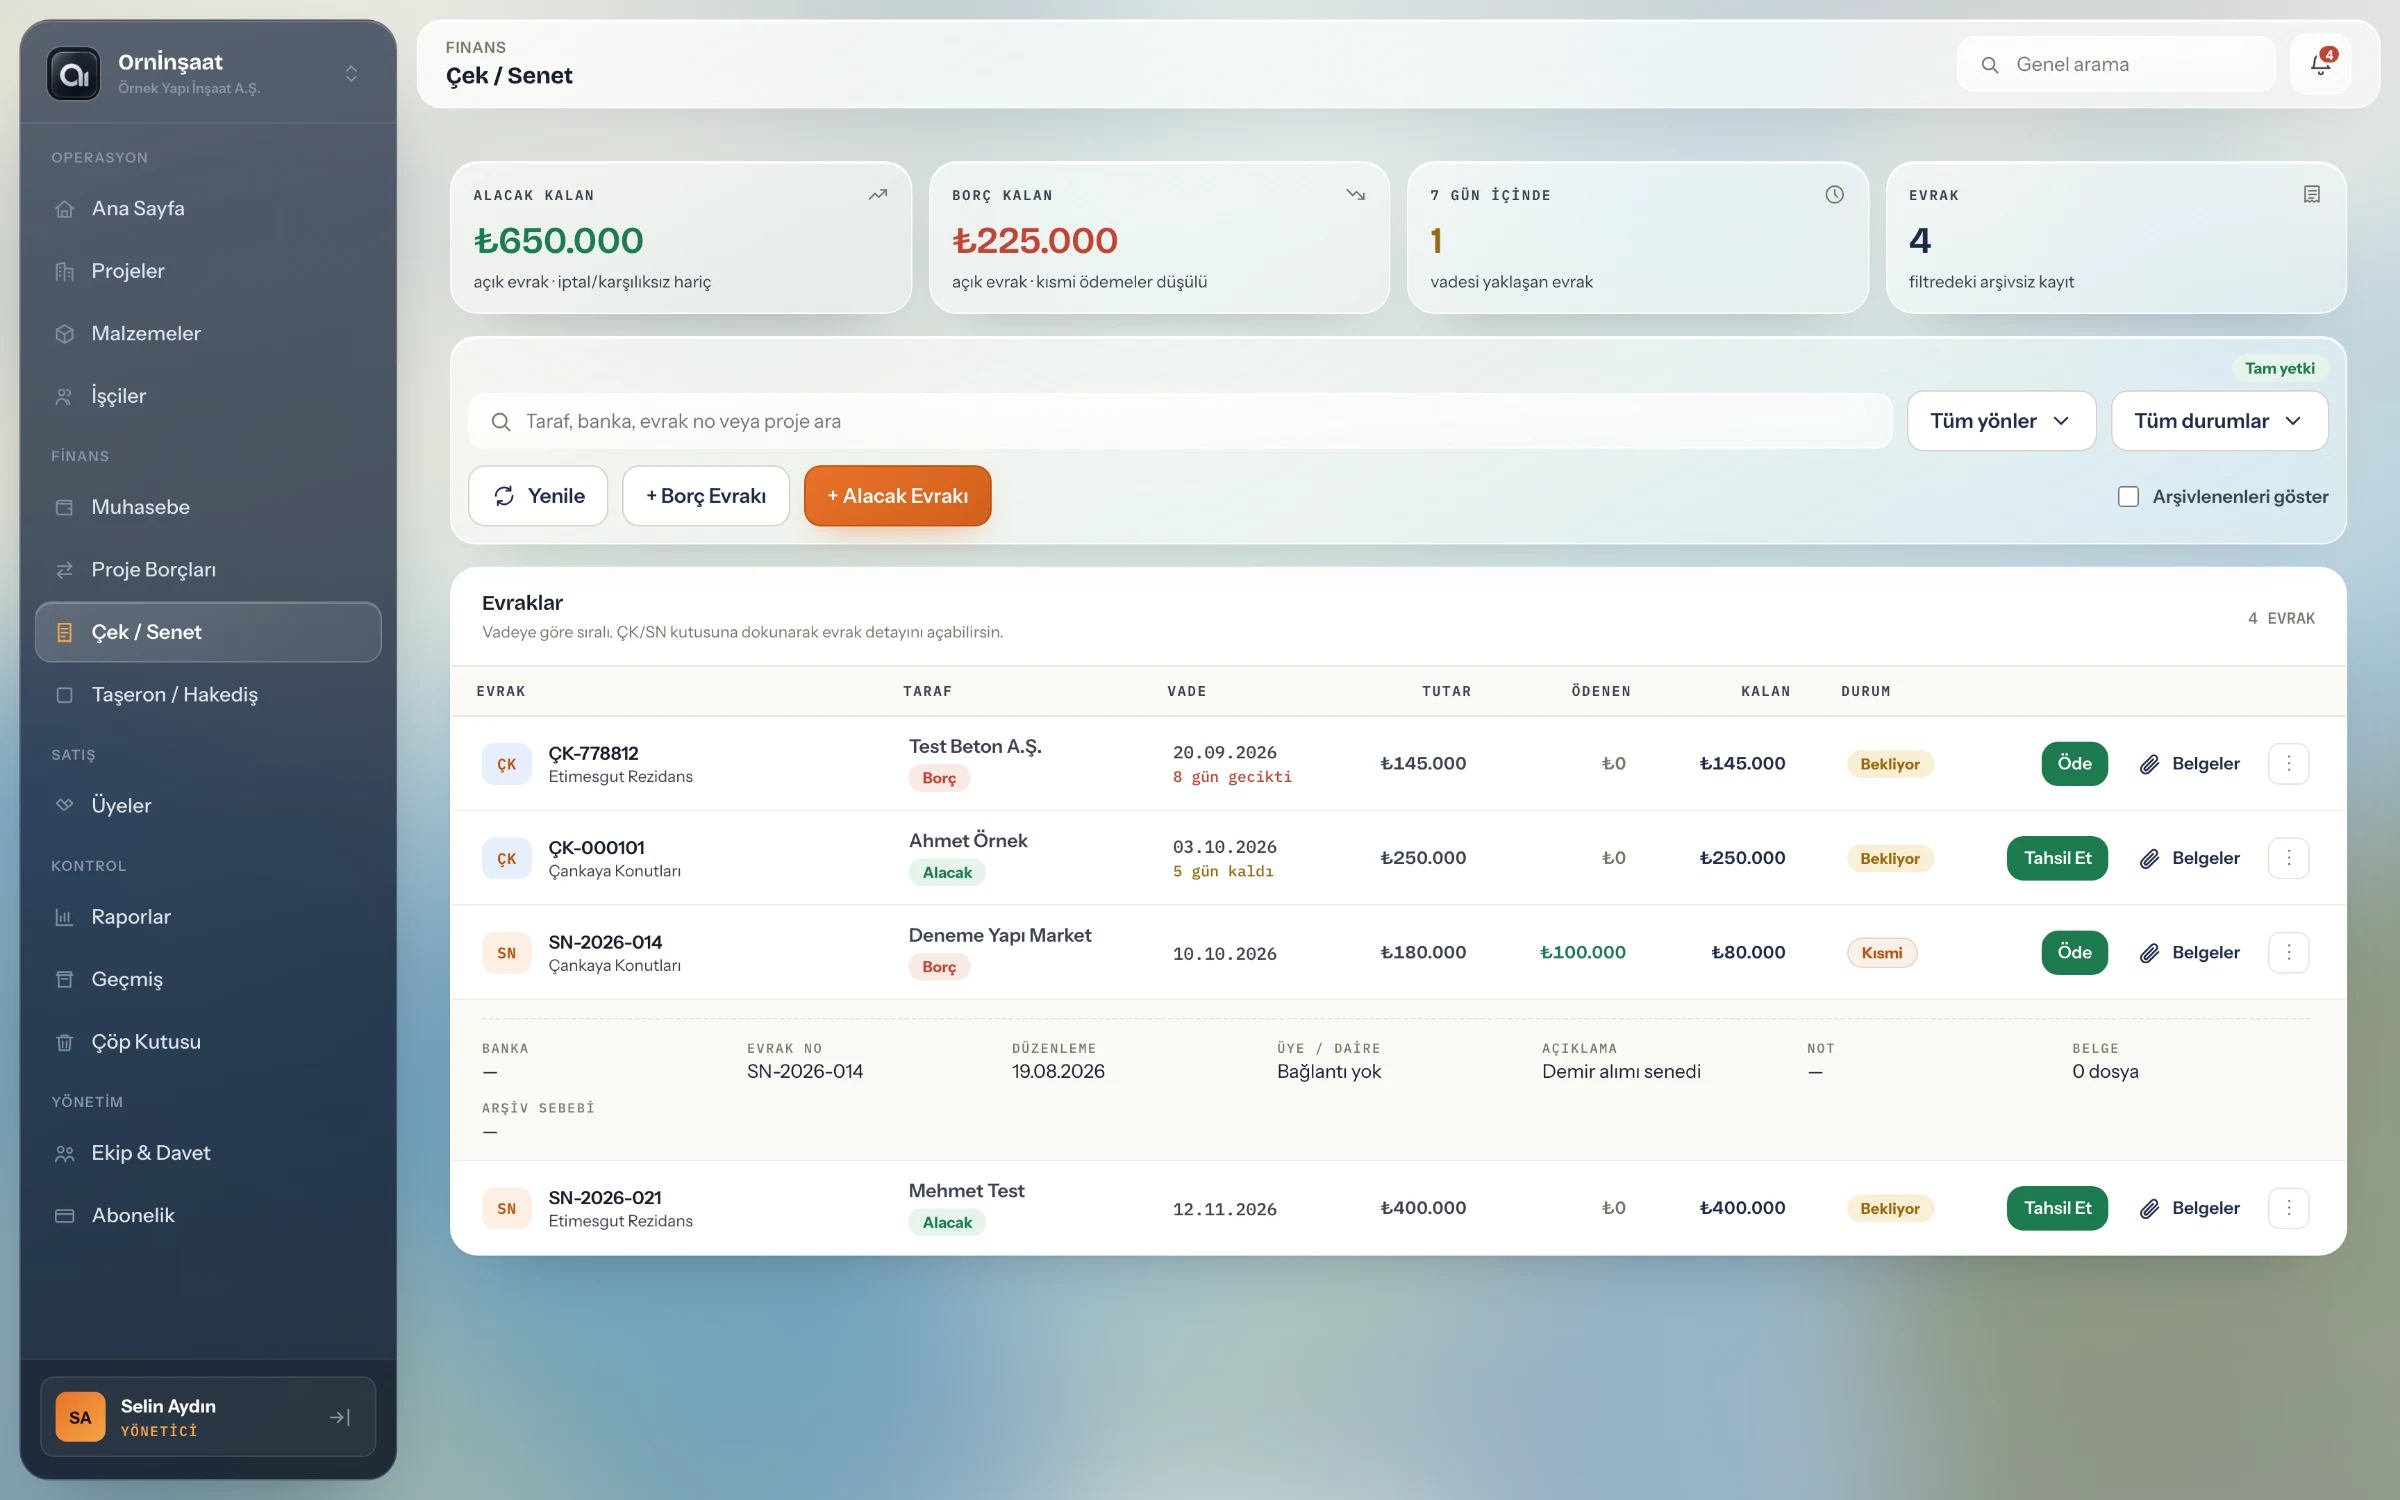This screenshot has width=2400, height=1500.
Task: Click the ÇK badge for ÇK-778812
Action: point(507,764)
